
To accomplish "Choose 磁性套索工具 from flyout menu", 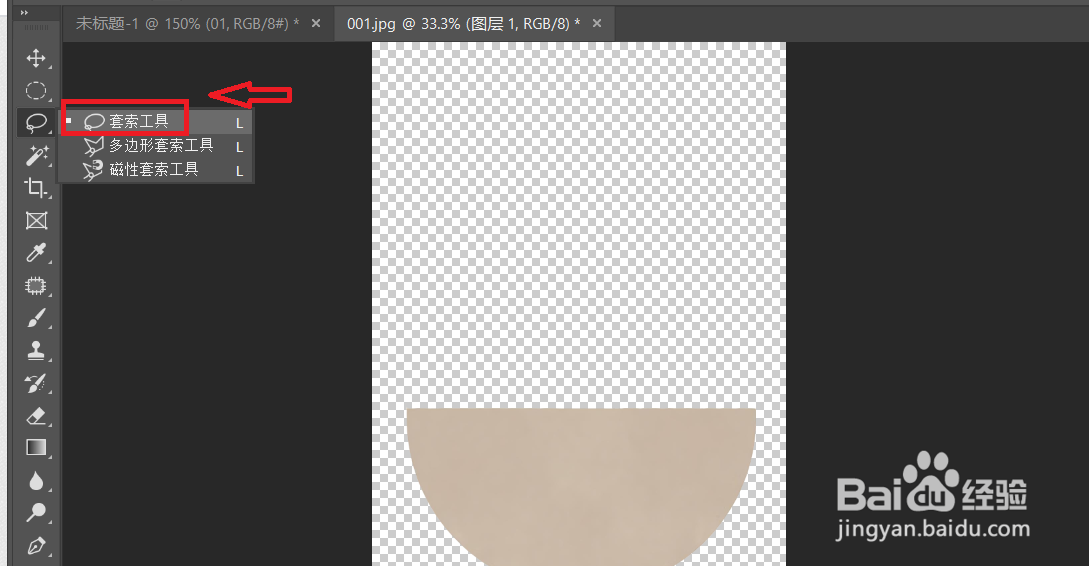I will [x=156, y=169].
